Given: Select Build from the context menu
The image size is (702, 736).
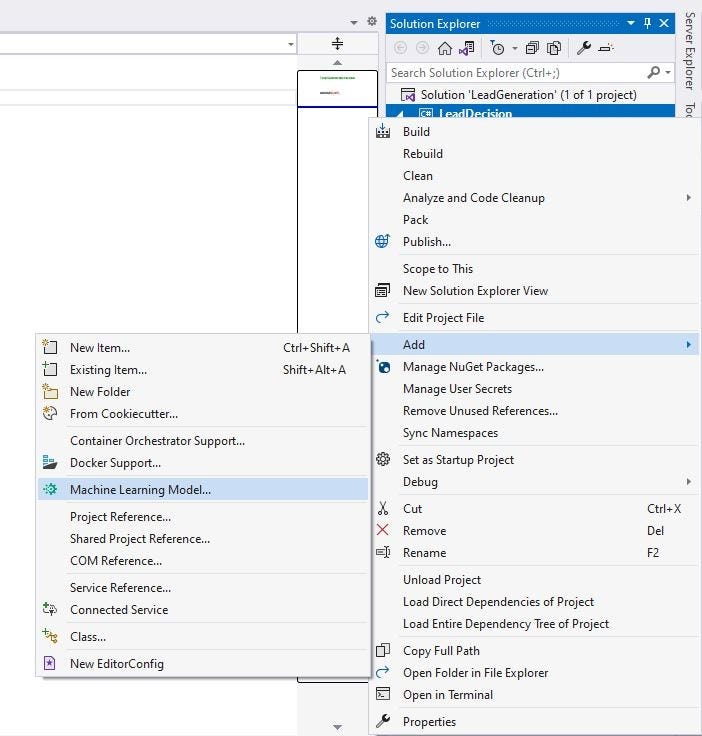Looking at the screenshot, I should (534, 132).
